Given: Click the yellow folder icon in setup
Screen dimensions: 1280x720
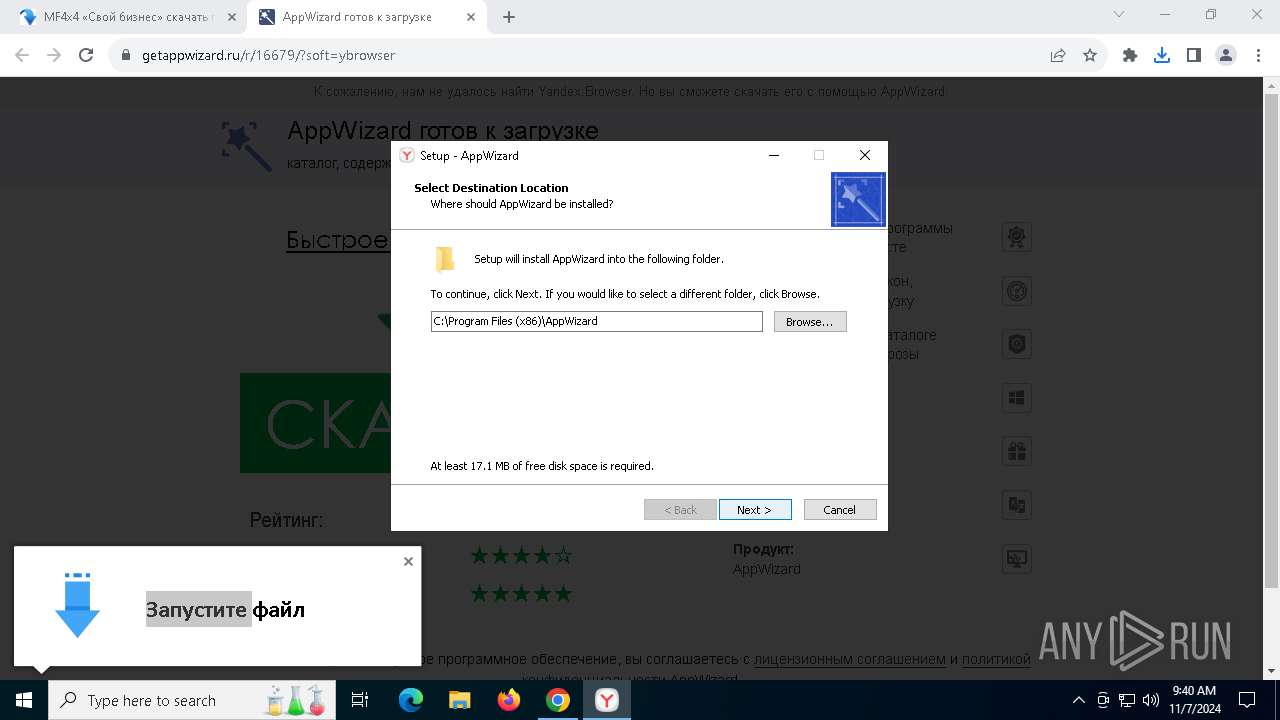Looking at the screenshot, I should coord(445,259).
